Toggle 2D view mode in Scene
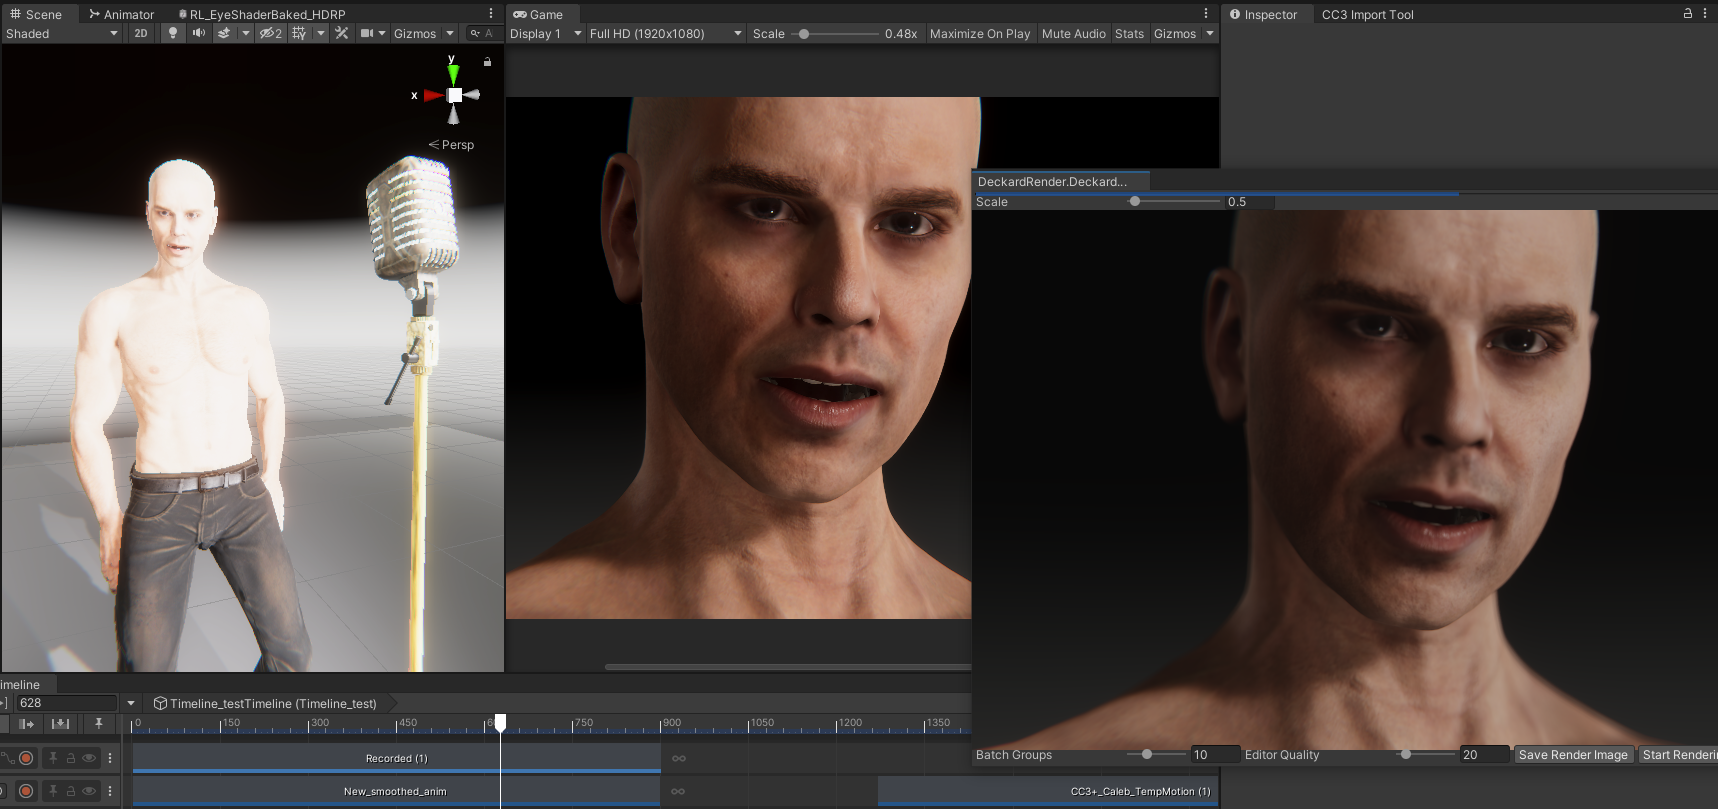Screen dimensions: 1718x809 point(141,33)
